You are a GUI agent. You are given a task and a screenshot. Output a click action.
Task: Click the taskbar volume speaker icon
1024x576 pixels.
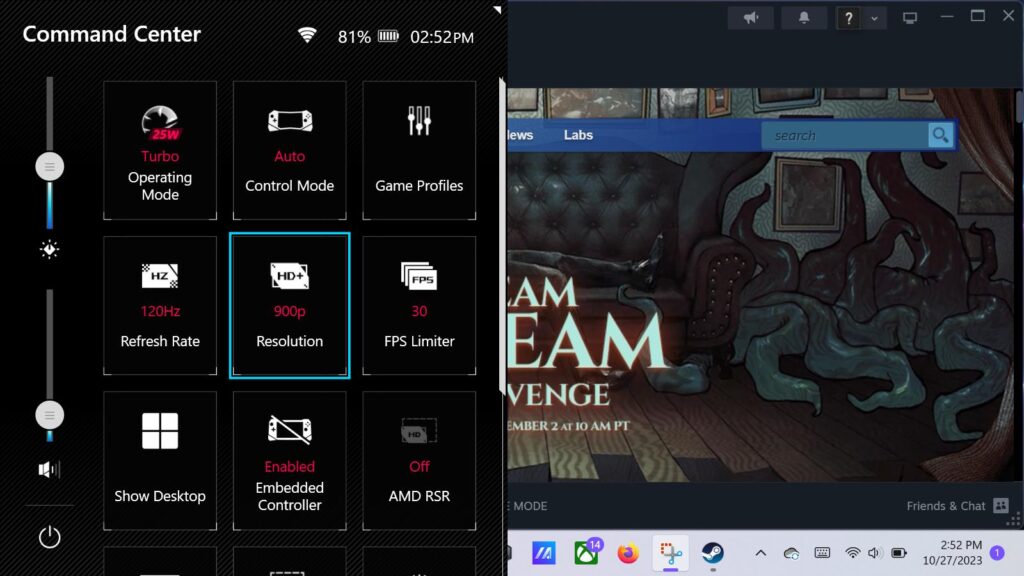click(x=874, y=553)
